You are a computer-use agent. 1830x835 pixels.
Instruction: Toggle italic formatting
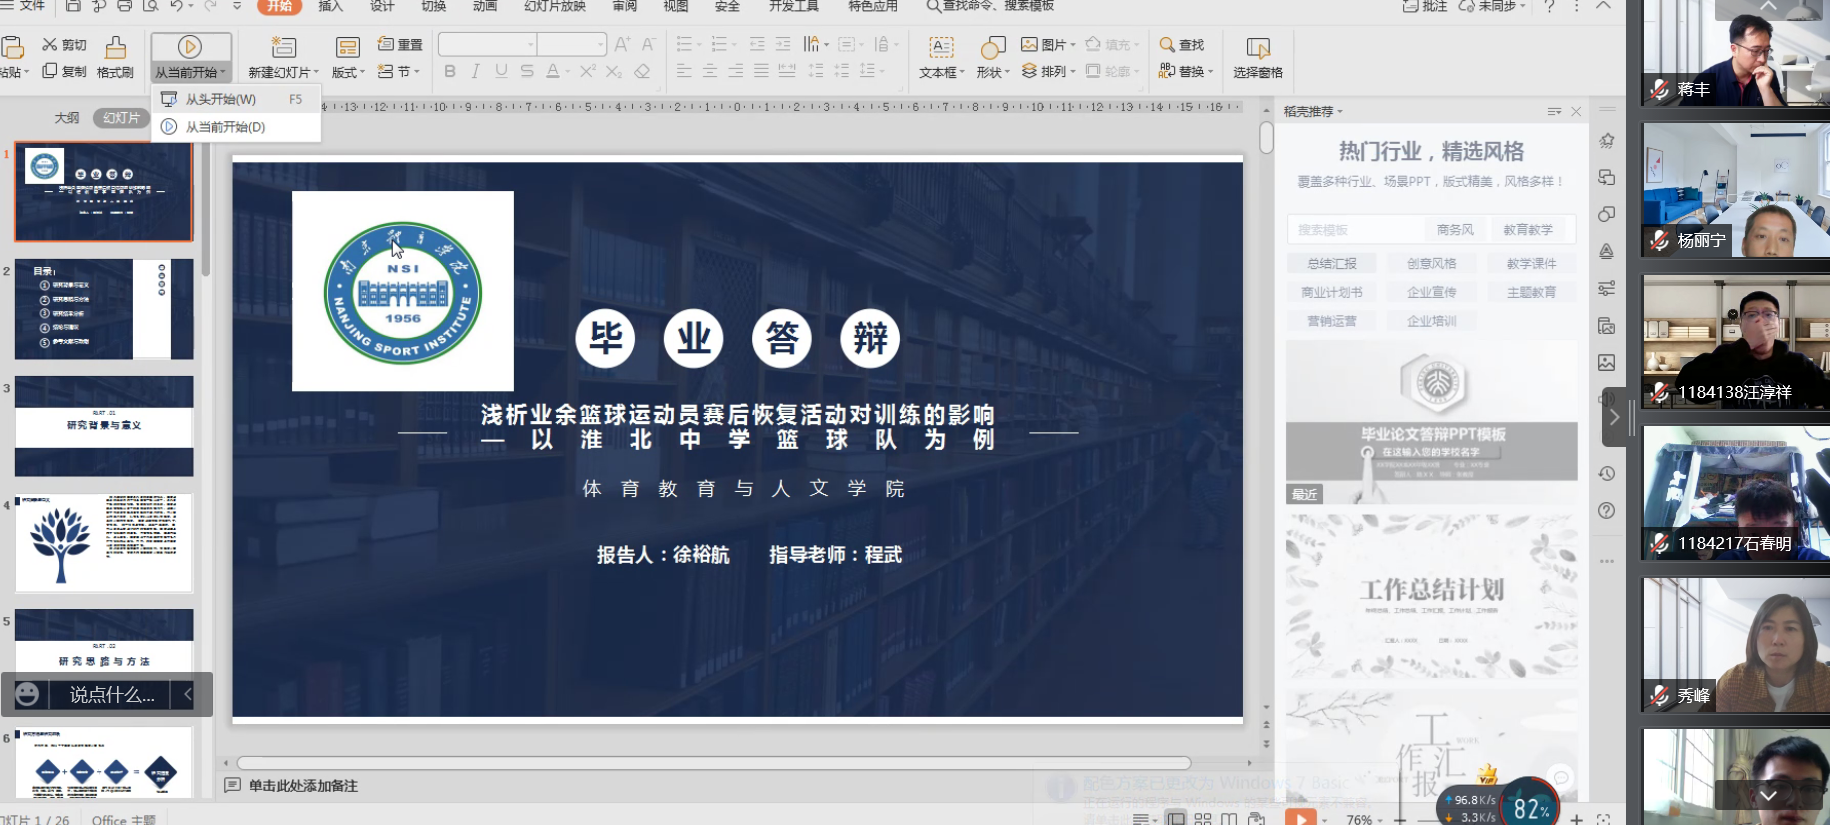475,71
